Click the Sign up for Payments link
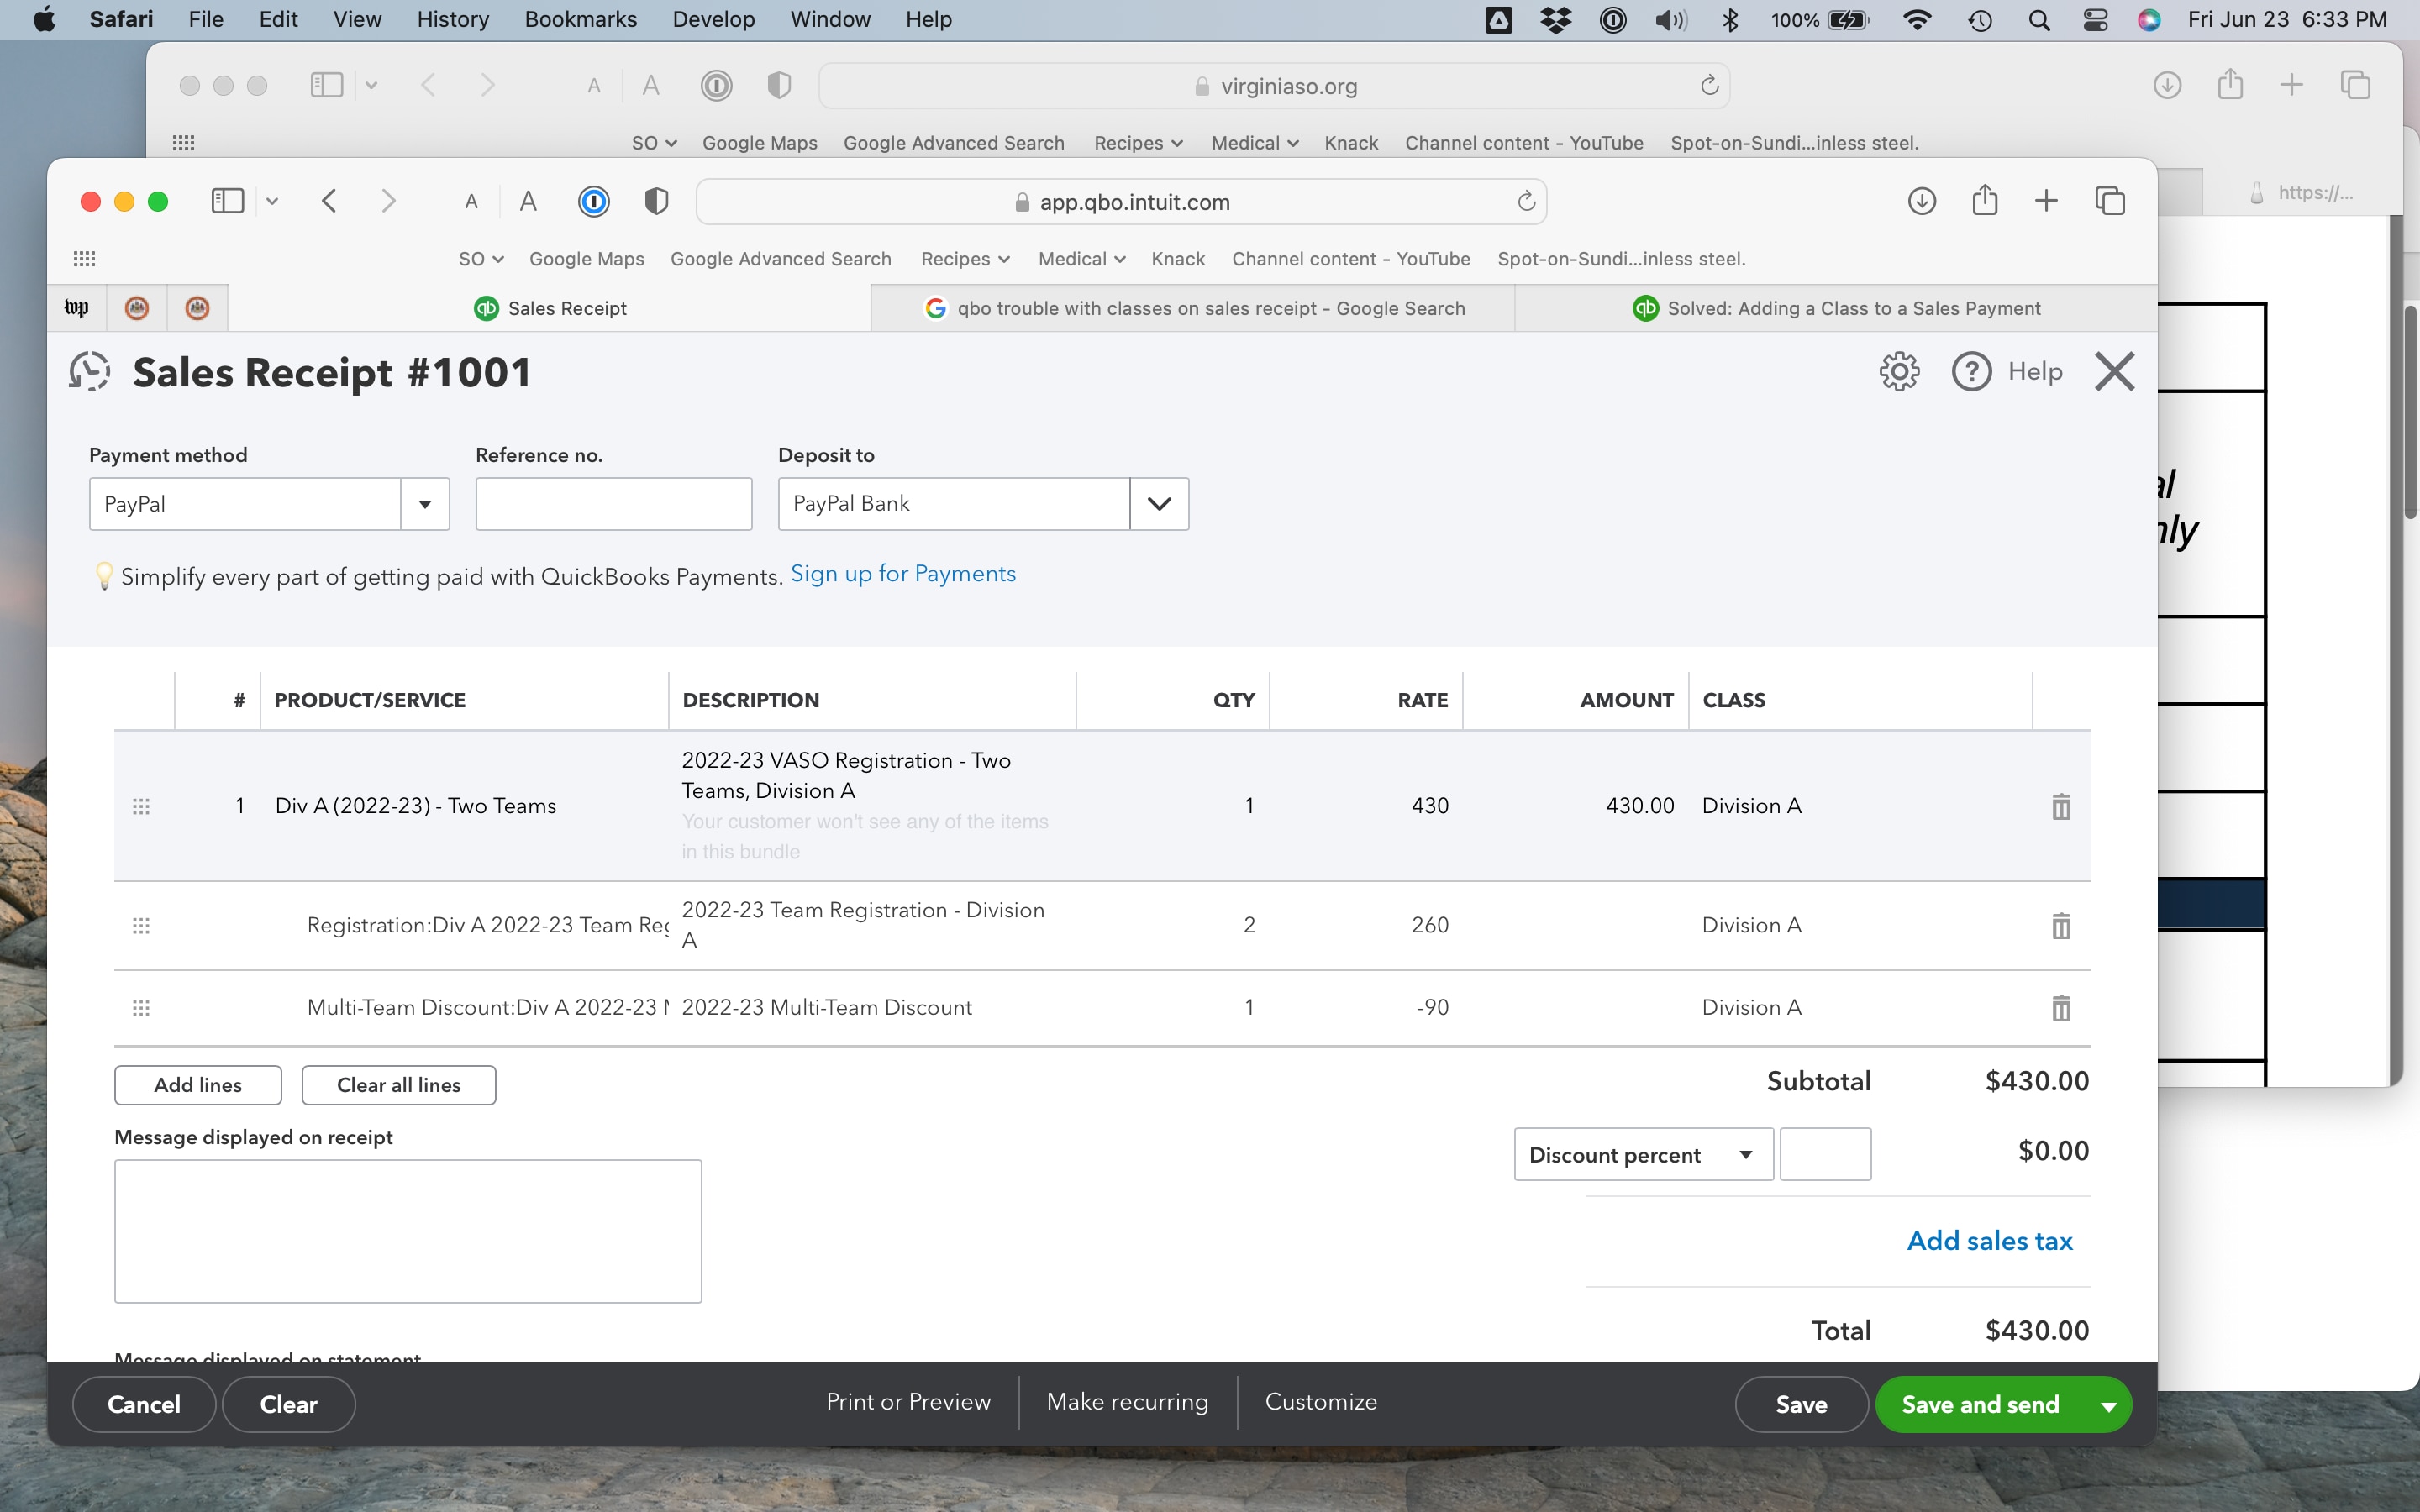 (902, 573)
